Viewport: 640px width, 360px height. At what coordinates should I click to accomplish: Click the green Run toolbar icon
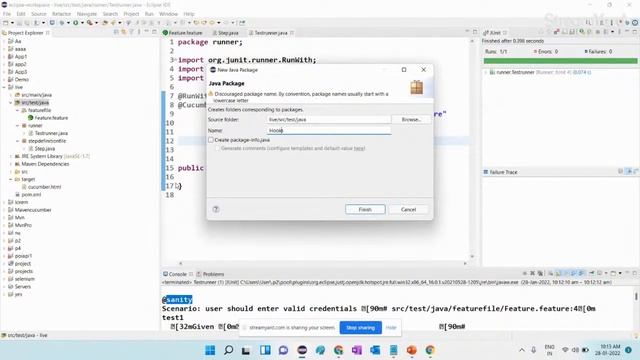click(x=76, y=23)
